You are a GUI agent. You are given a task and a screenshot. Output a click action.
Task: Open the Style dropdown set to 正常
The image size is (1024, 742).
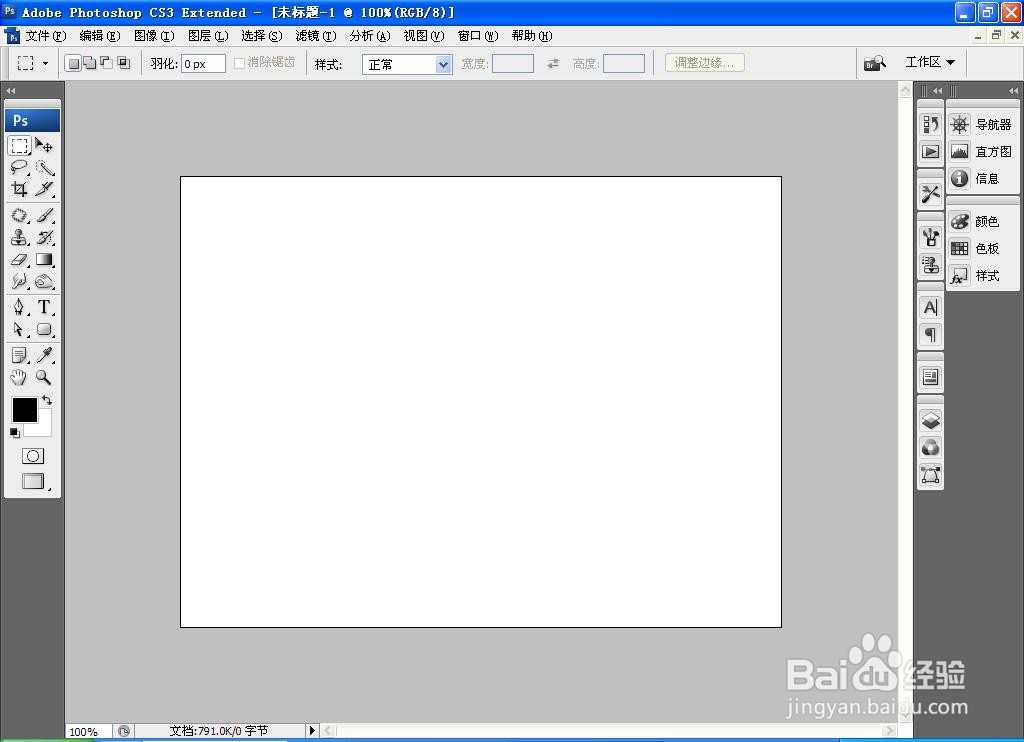[407, 64]
